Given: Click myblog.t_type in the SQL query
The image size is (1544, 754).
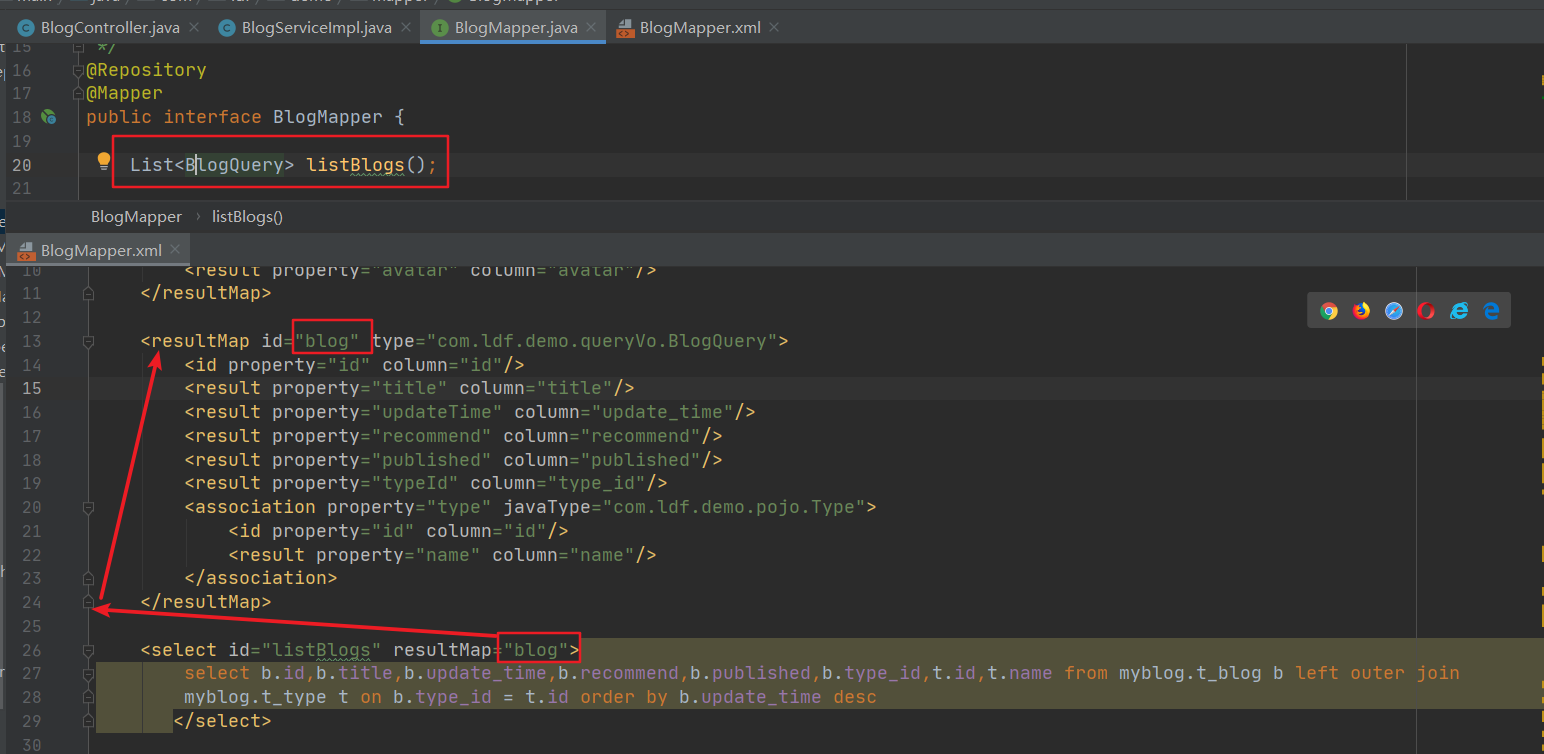Looking at the screenshot, I should 255,697.
